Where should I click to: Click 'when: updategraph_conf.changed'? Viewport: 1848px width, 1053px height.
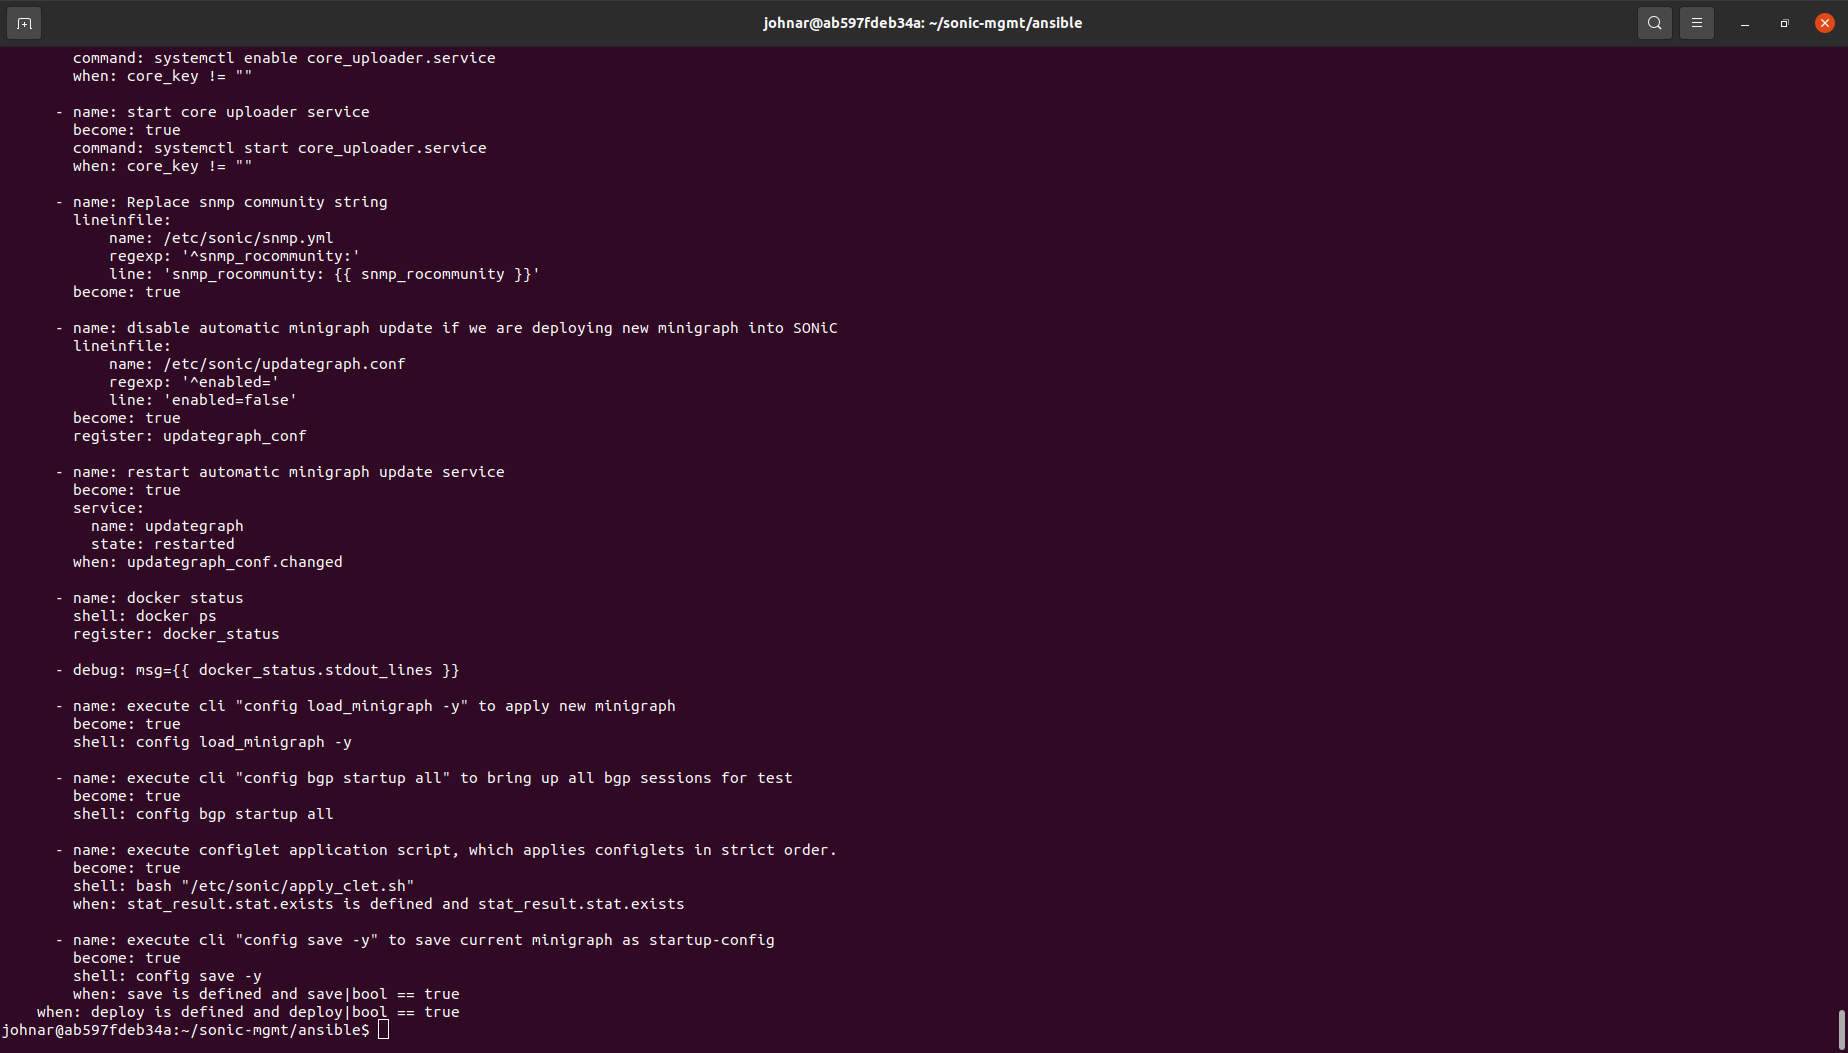[x=207, y=562]
